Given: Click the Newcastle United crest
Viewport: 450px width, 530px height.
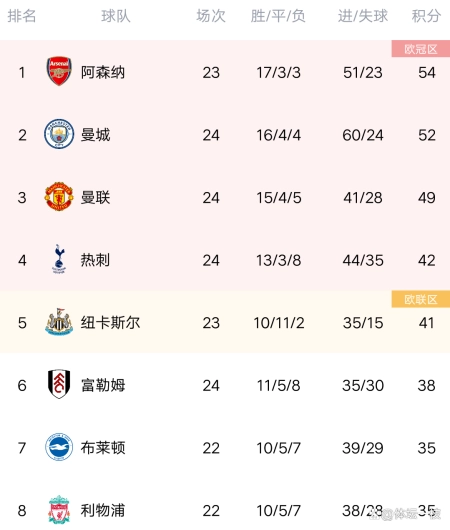Looking at the screenshot, I should click(59, 321).
